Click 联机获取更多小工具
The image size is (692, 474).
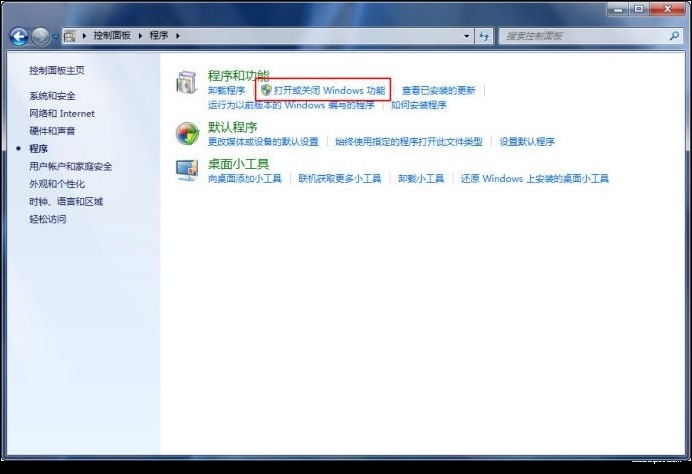pos(340,179)
